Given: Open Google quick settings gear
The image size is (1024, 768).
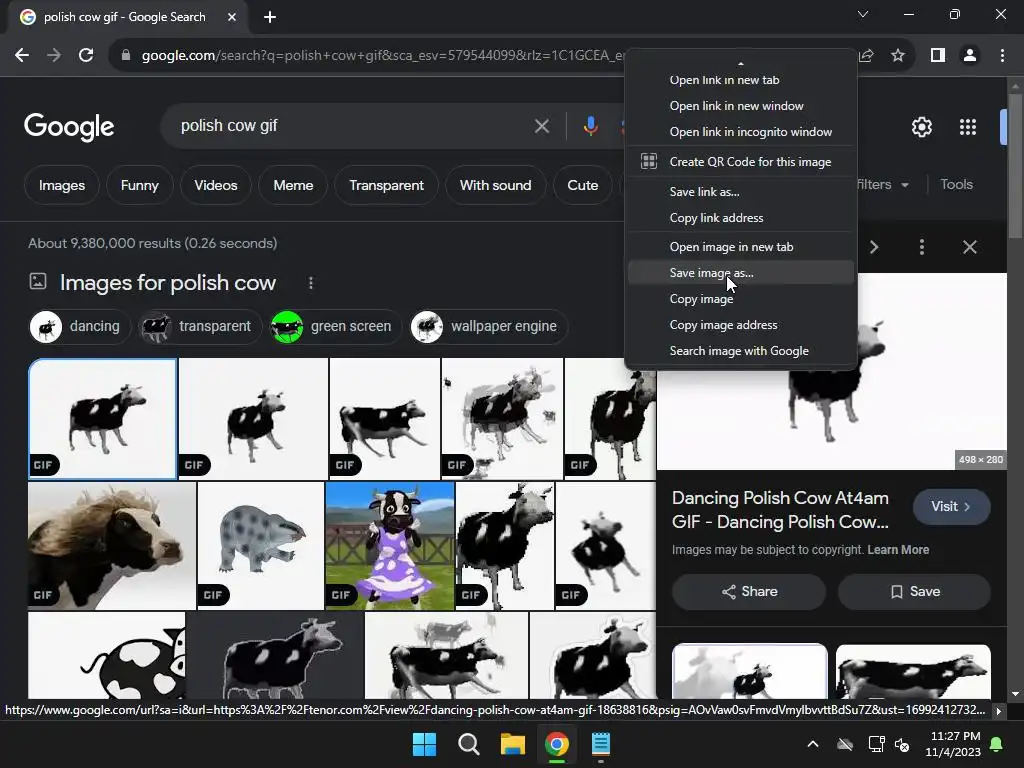Looking at the screenshot, I should [x=921, y=127].
